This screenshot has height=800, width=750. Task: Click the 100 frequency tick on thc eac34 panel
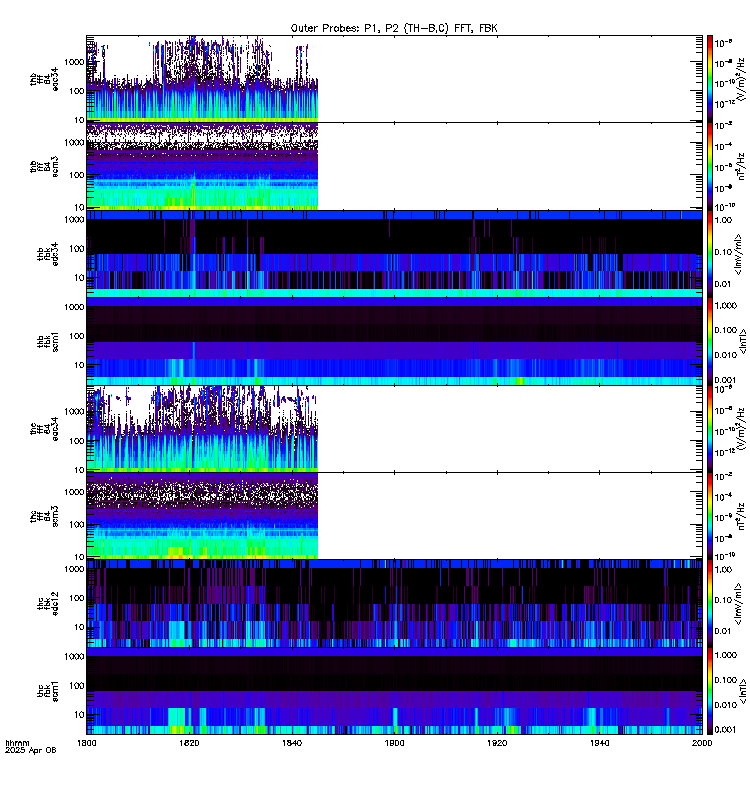click(x=77, y=441)
